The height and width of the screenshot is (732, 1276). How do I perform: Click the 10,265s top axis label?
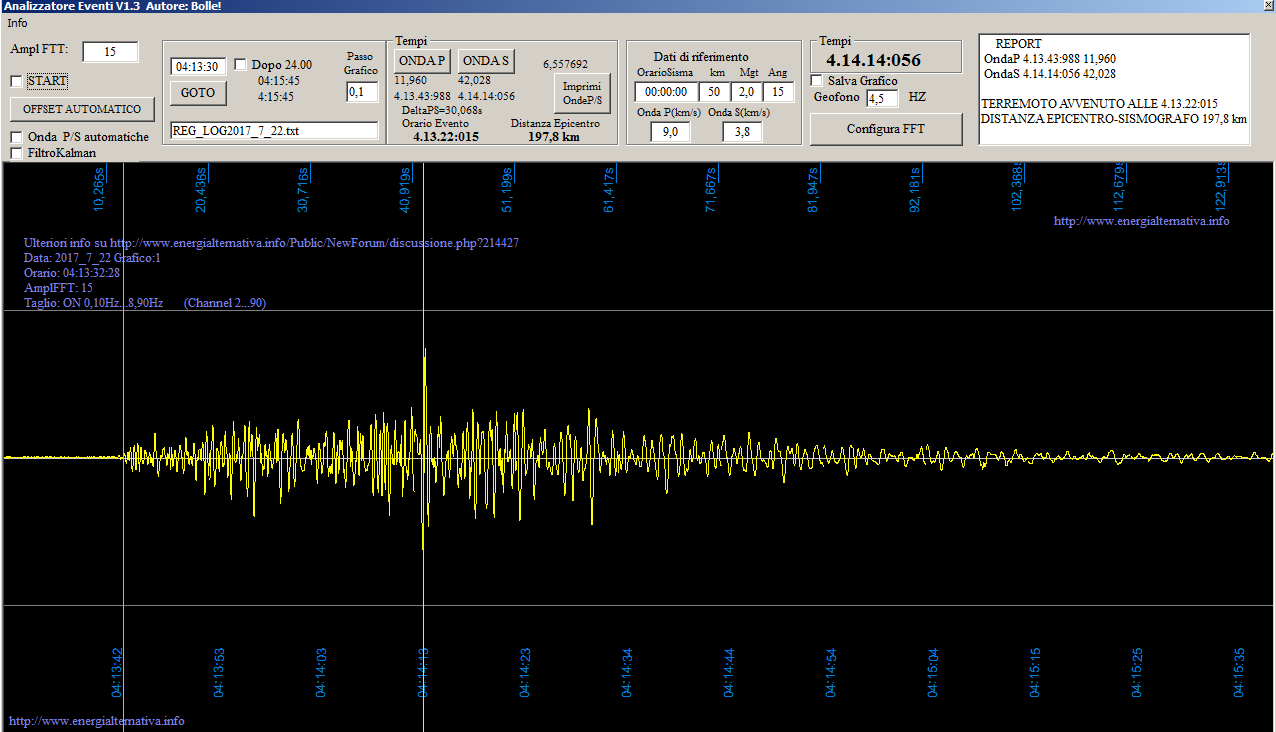coord(99,190)
